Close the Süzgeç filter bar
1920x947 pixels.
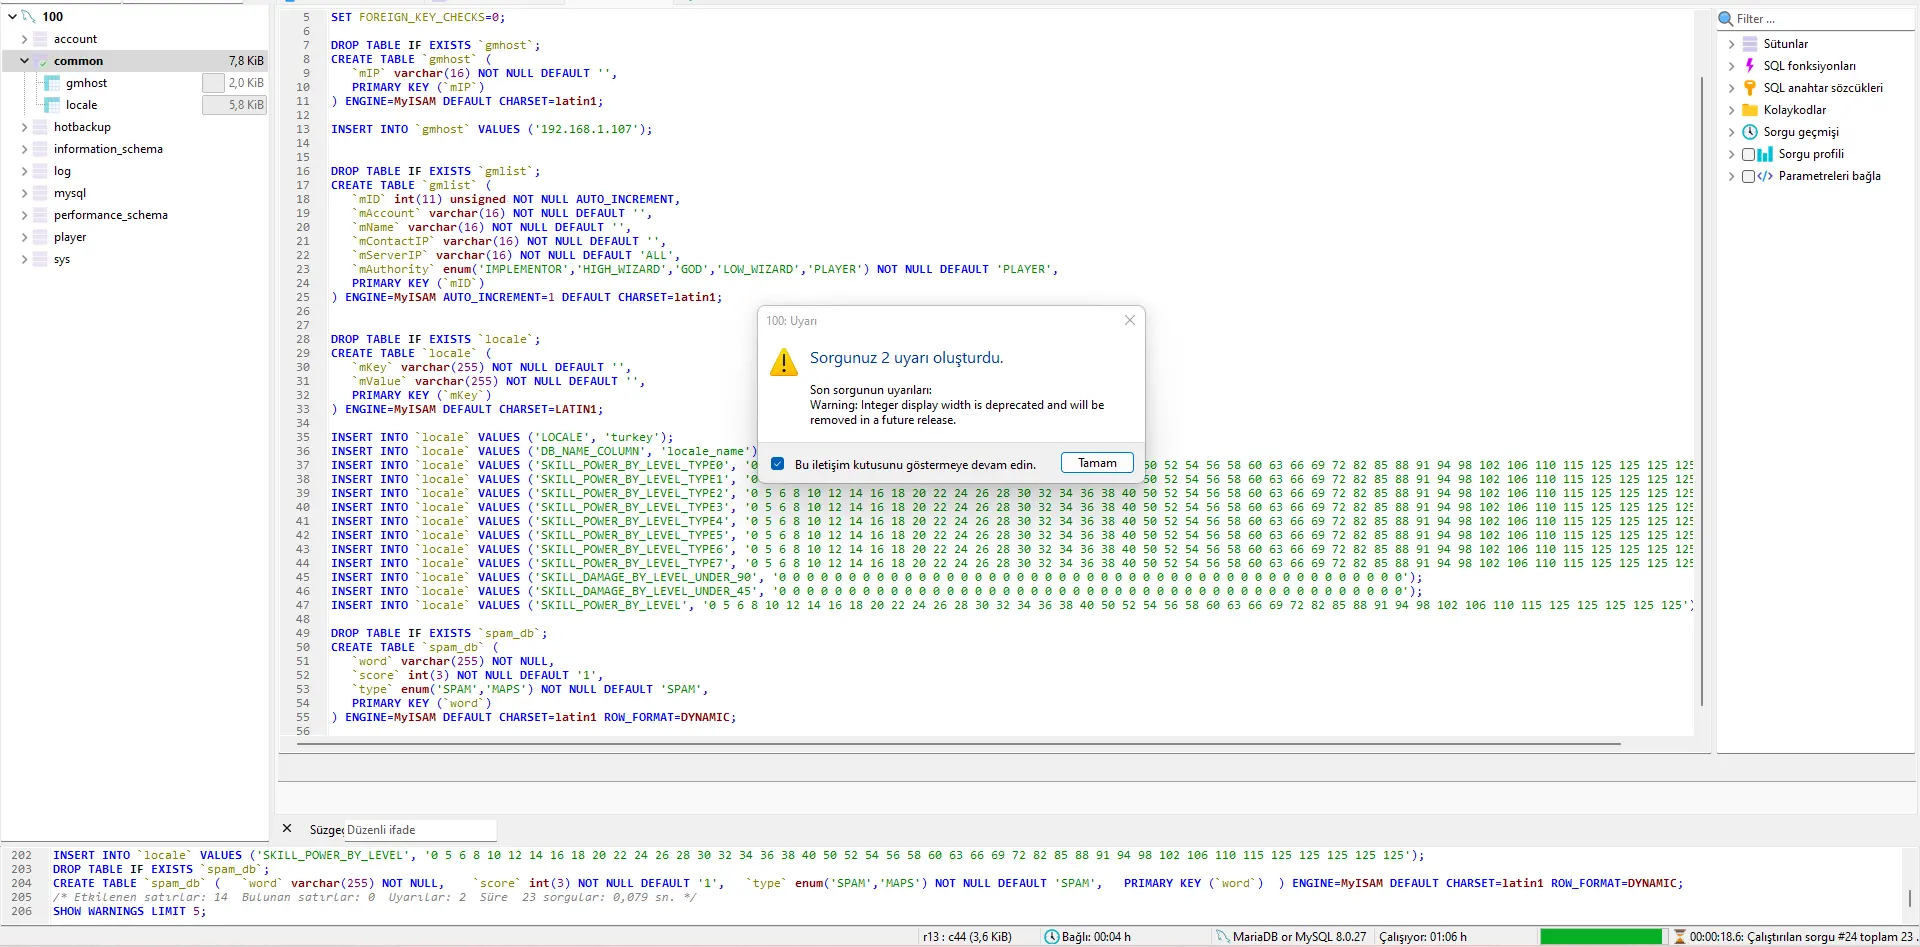[x=287, y=829]
